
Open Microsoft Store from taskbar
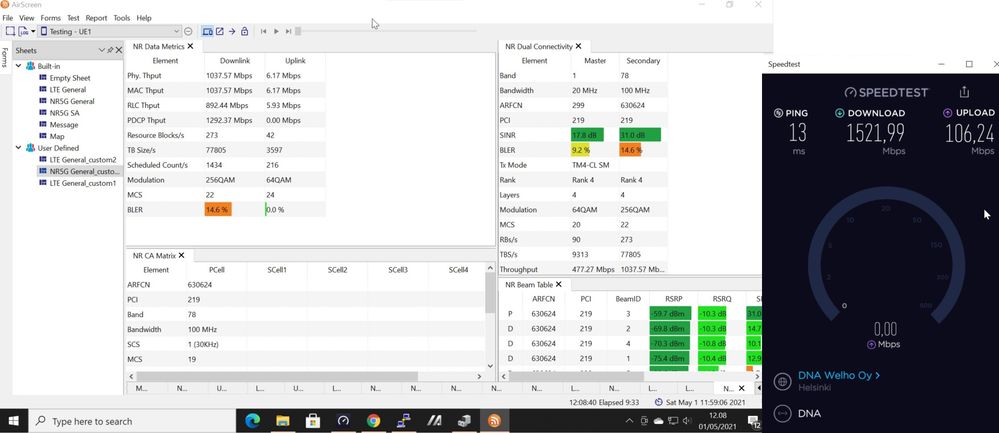(x=313, y=421)
